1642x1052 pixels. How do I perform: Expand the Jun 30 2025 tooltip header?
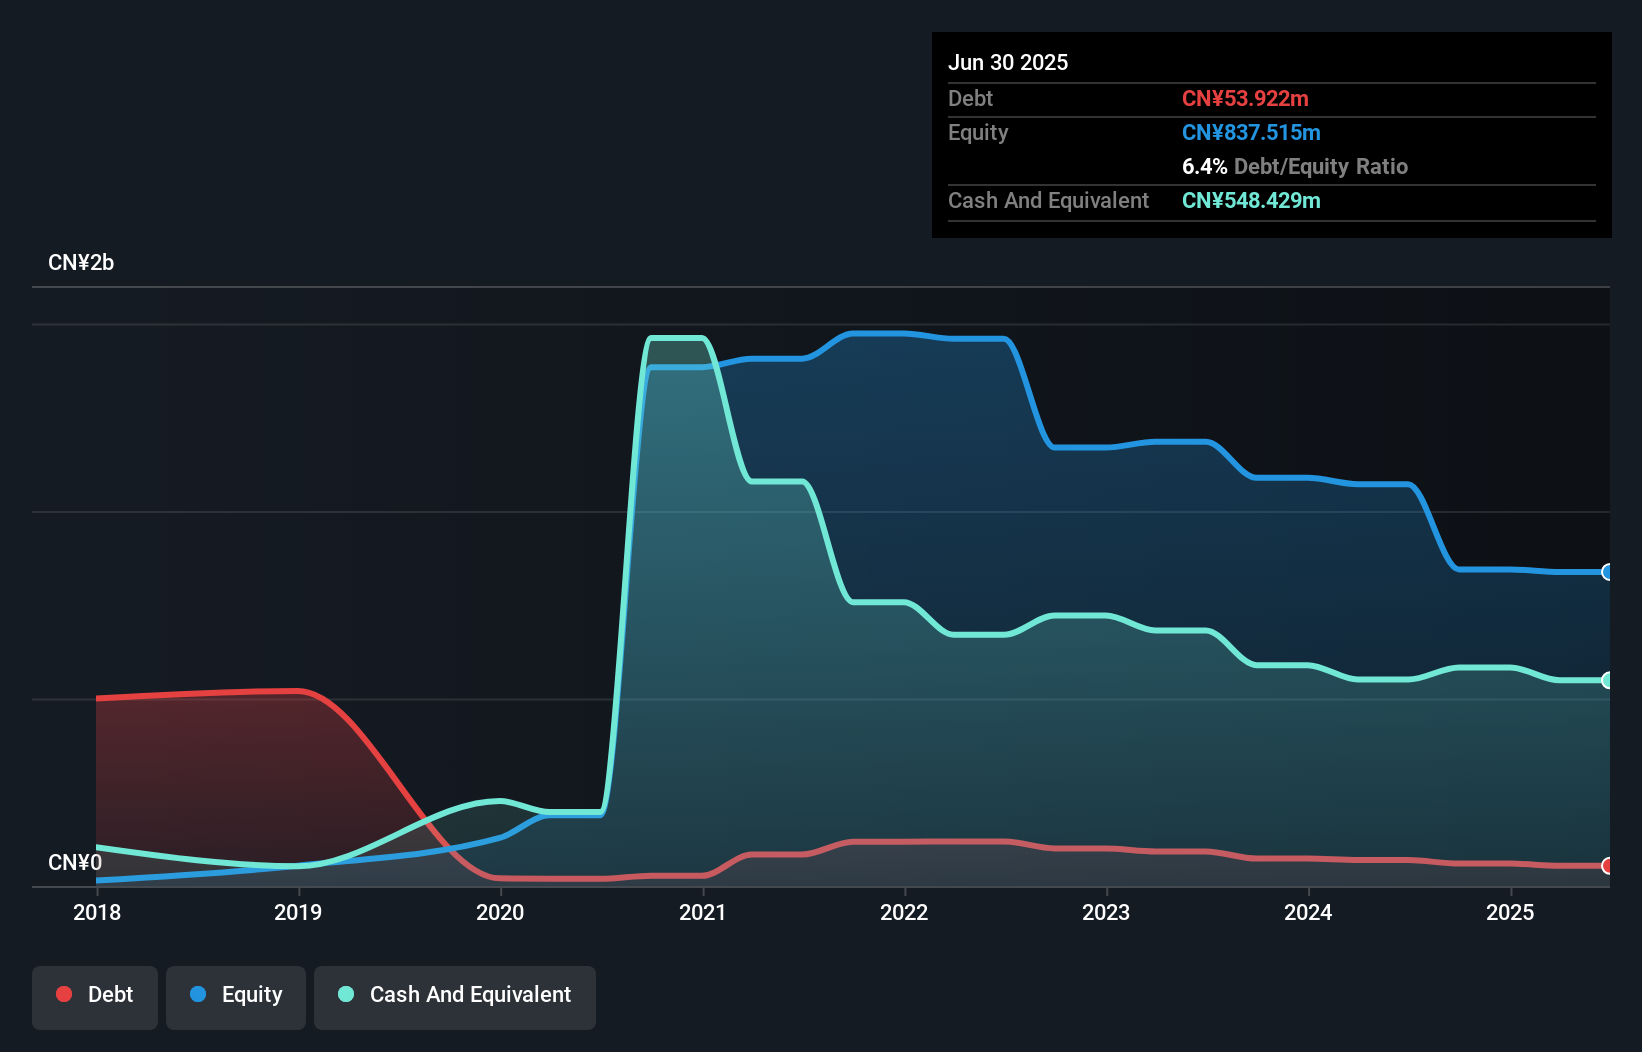coord(1008,62)
